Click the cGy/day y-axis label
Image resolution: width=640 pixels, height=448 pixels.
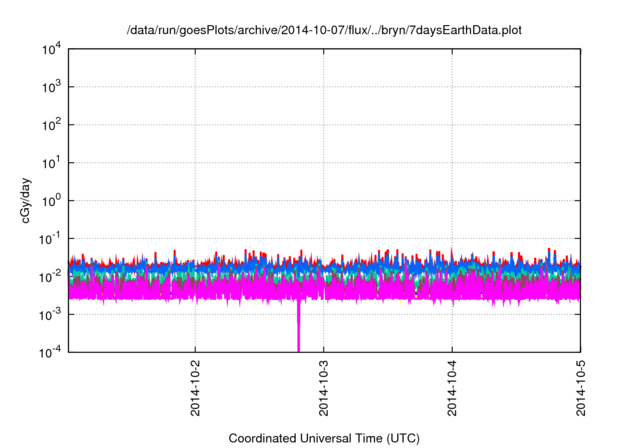pyautogui.click(x=25, y=200)
